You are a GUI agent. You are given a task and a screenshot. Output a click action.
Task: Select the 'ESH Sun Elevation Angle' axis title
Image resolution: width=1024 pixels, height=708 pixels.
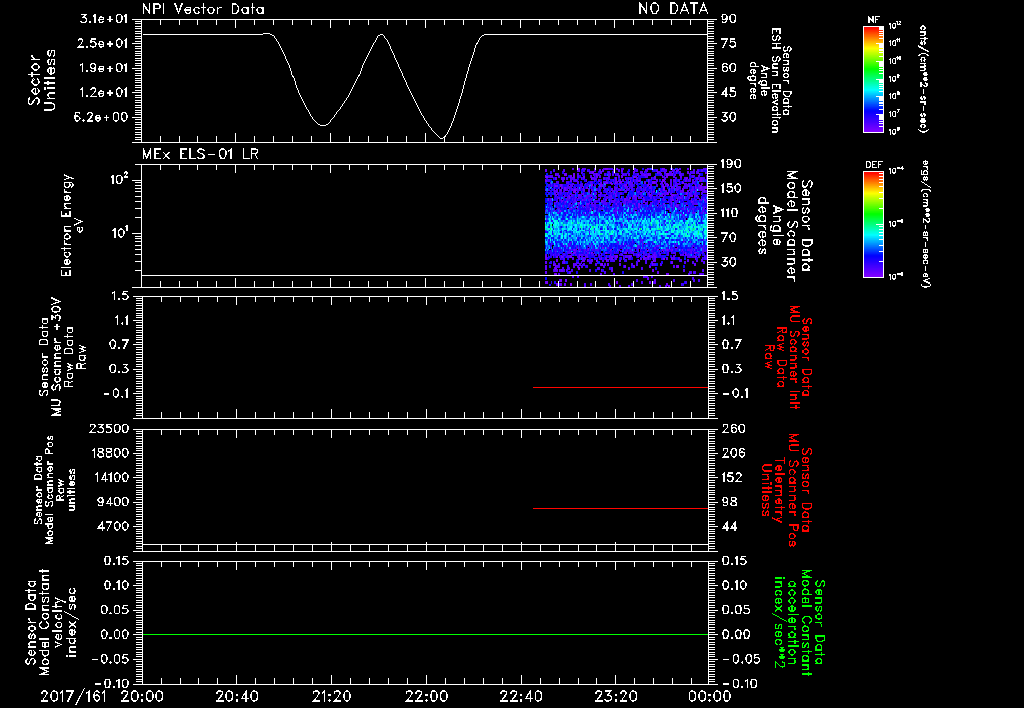pyautogui.click(x=771, y=80)
